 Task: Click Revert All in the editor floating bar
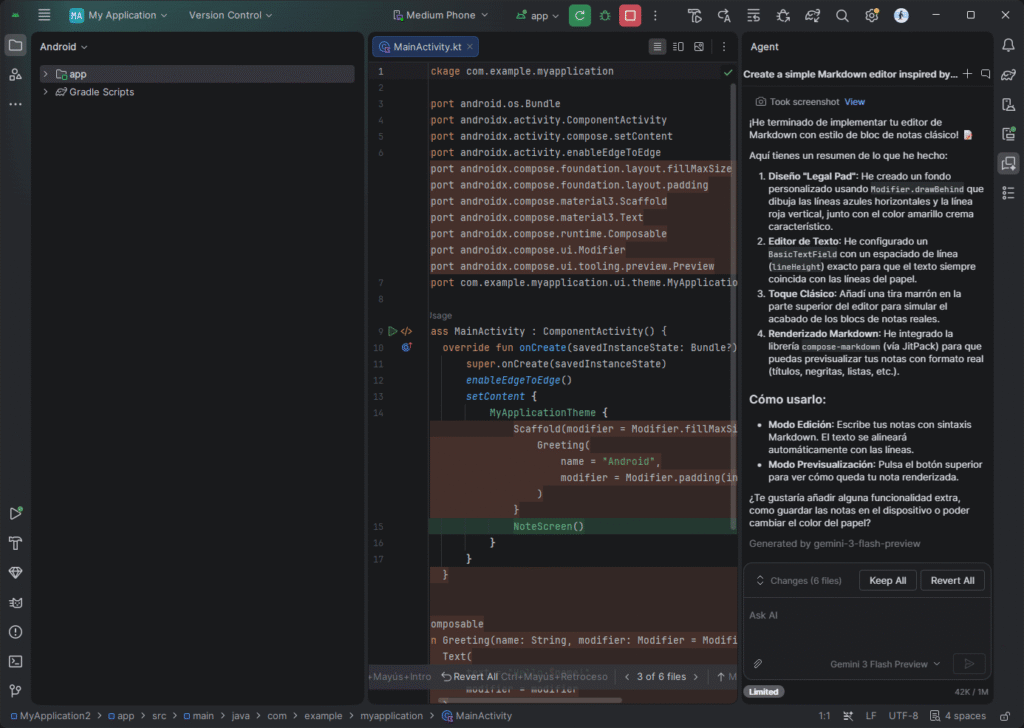(470, 676)
